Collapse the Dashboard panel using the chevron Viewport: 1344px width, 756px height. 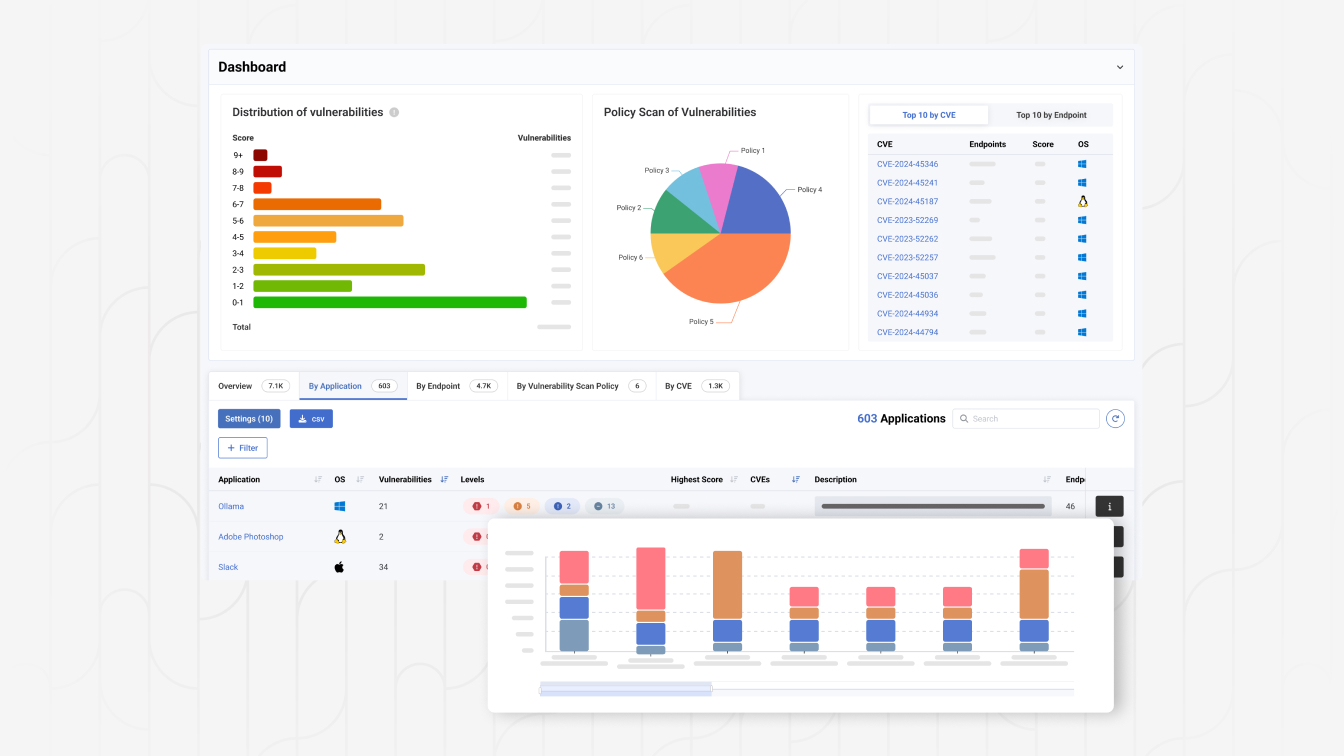pos(1119,67)
